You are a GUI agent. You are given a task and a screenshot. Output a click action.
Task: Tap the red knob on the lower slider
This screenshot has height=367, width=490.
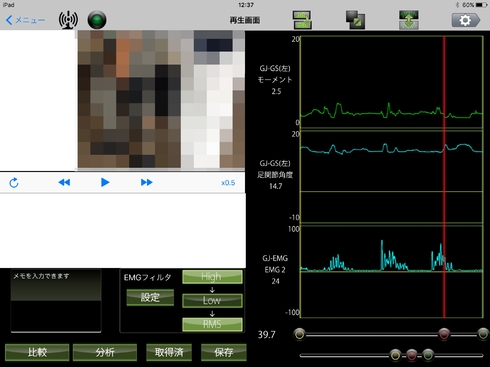pyautogui.click(x=412, y=355)
